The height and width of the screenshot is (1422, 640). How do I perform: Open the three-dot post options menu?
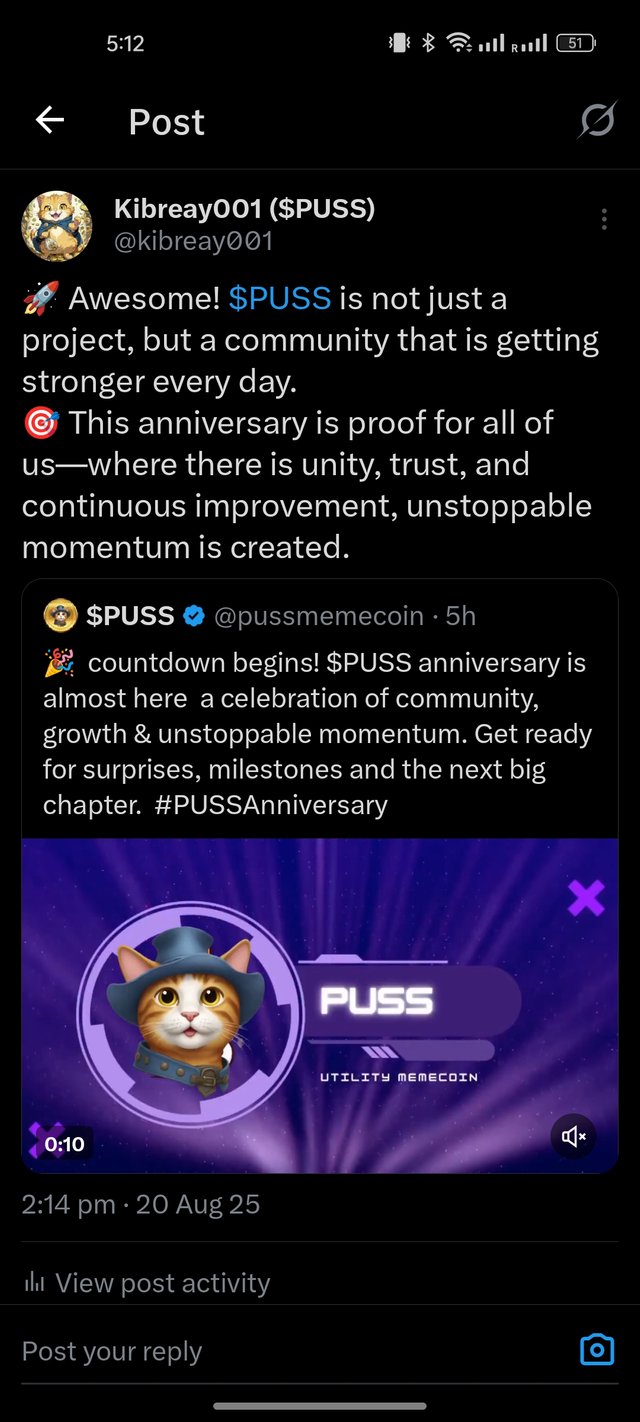604,220
